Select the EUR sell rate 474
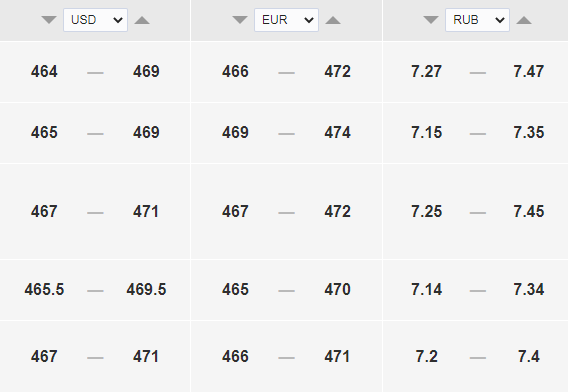Screen dimensions: 568x392 tap(338, 132)
